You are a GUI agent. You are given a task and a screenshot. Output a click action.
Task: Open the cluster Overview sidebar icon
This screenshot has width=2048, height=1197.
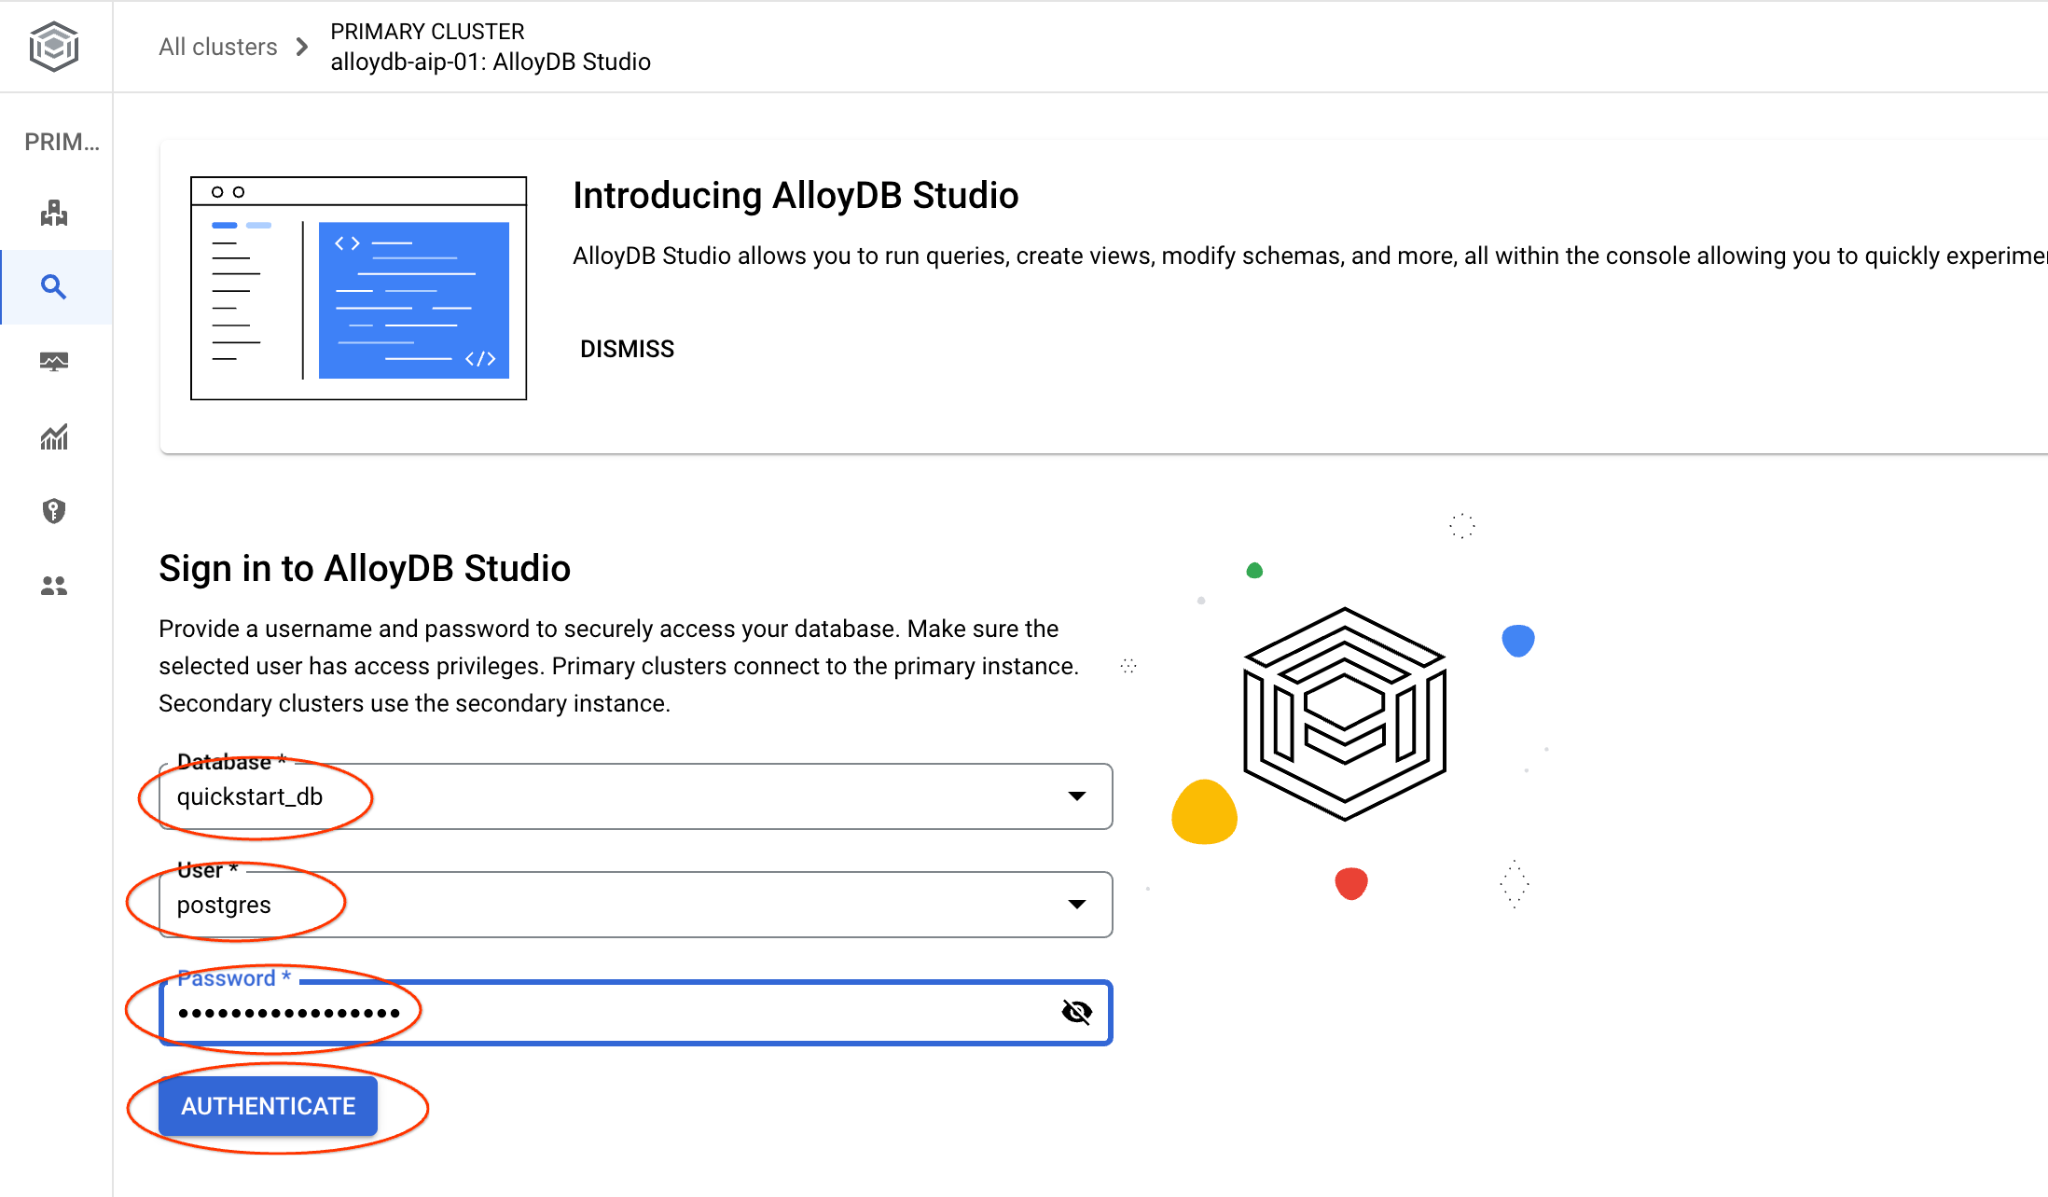pyautogui.click(x=54, y=212)
